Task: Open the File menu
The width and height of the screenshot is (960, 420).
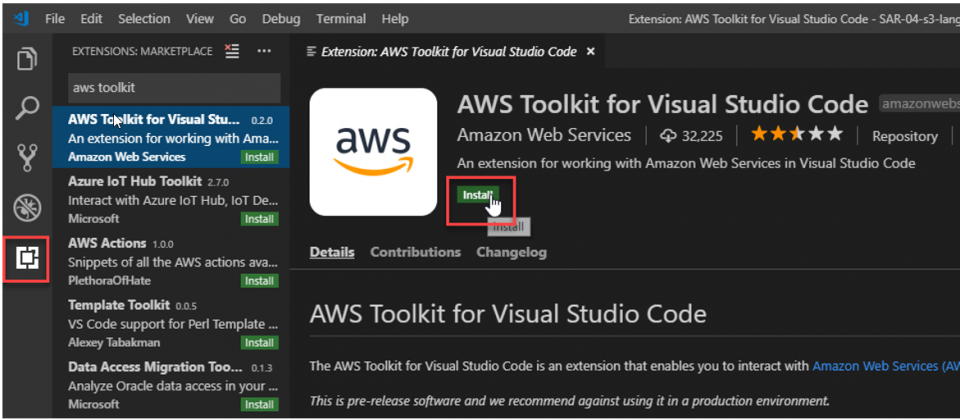Action: [54, 19]
